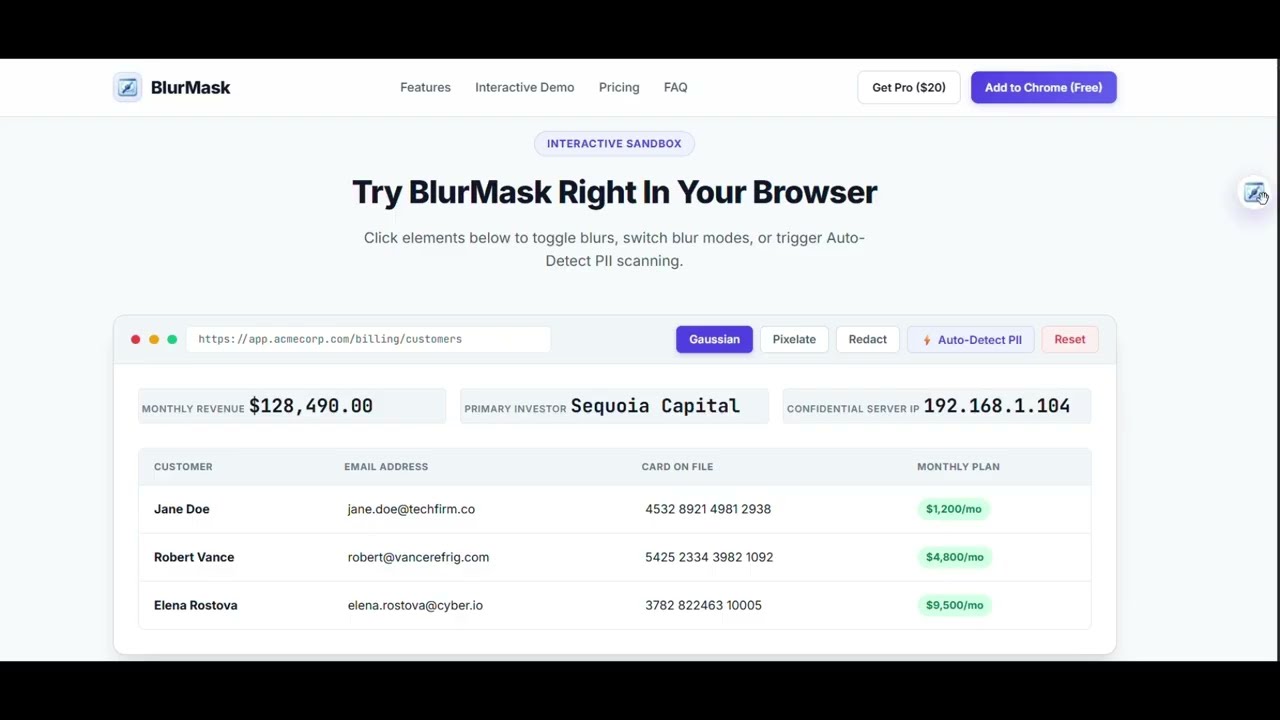This screenshot has height=720, width=1280.
Task: Click the $9,500/mo plan badge
Action: tap(955, 605)
